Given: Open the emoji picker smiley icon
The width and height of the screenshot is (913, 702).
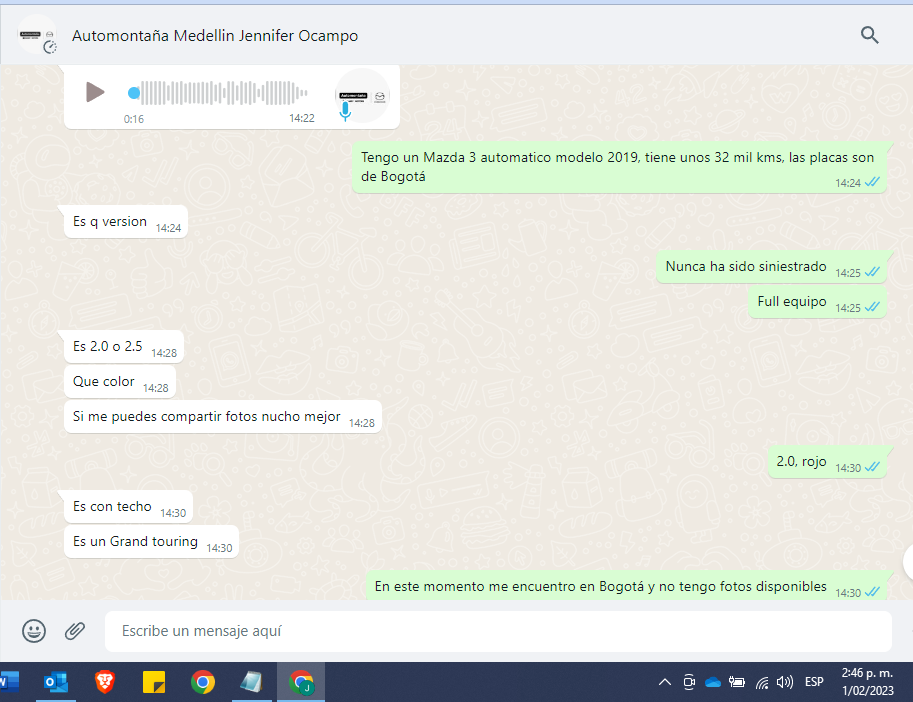Looking at the screenshot, I should (34, 631).
